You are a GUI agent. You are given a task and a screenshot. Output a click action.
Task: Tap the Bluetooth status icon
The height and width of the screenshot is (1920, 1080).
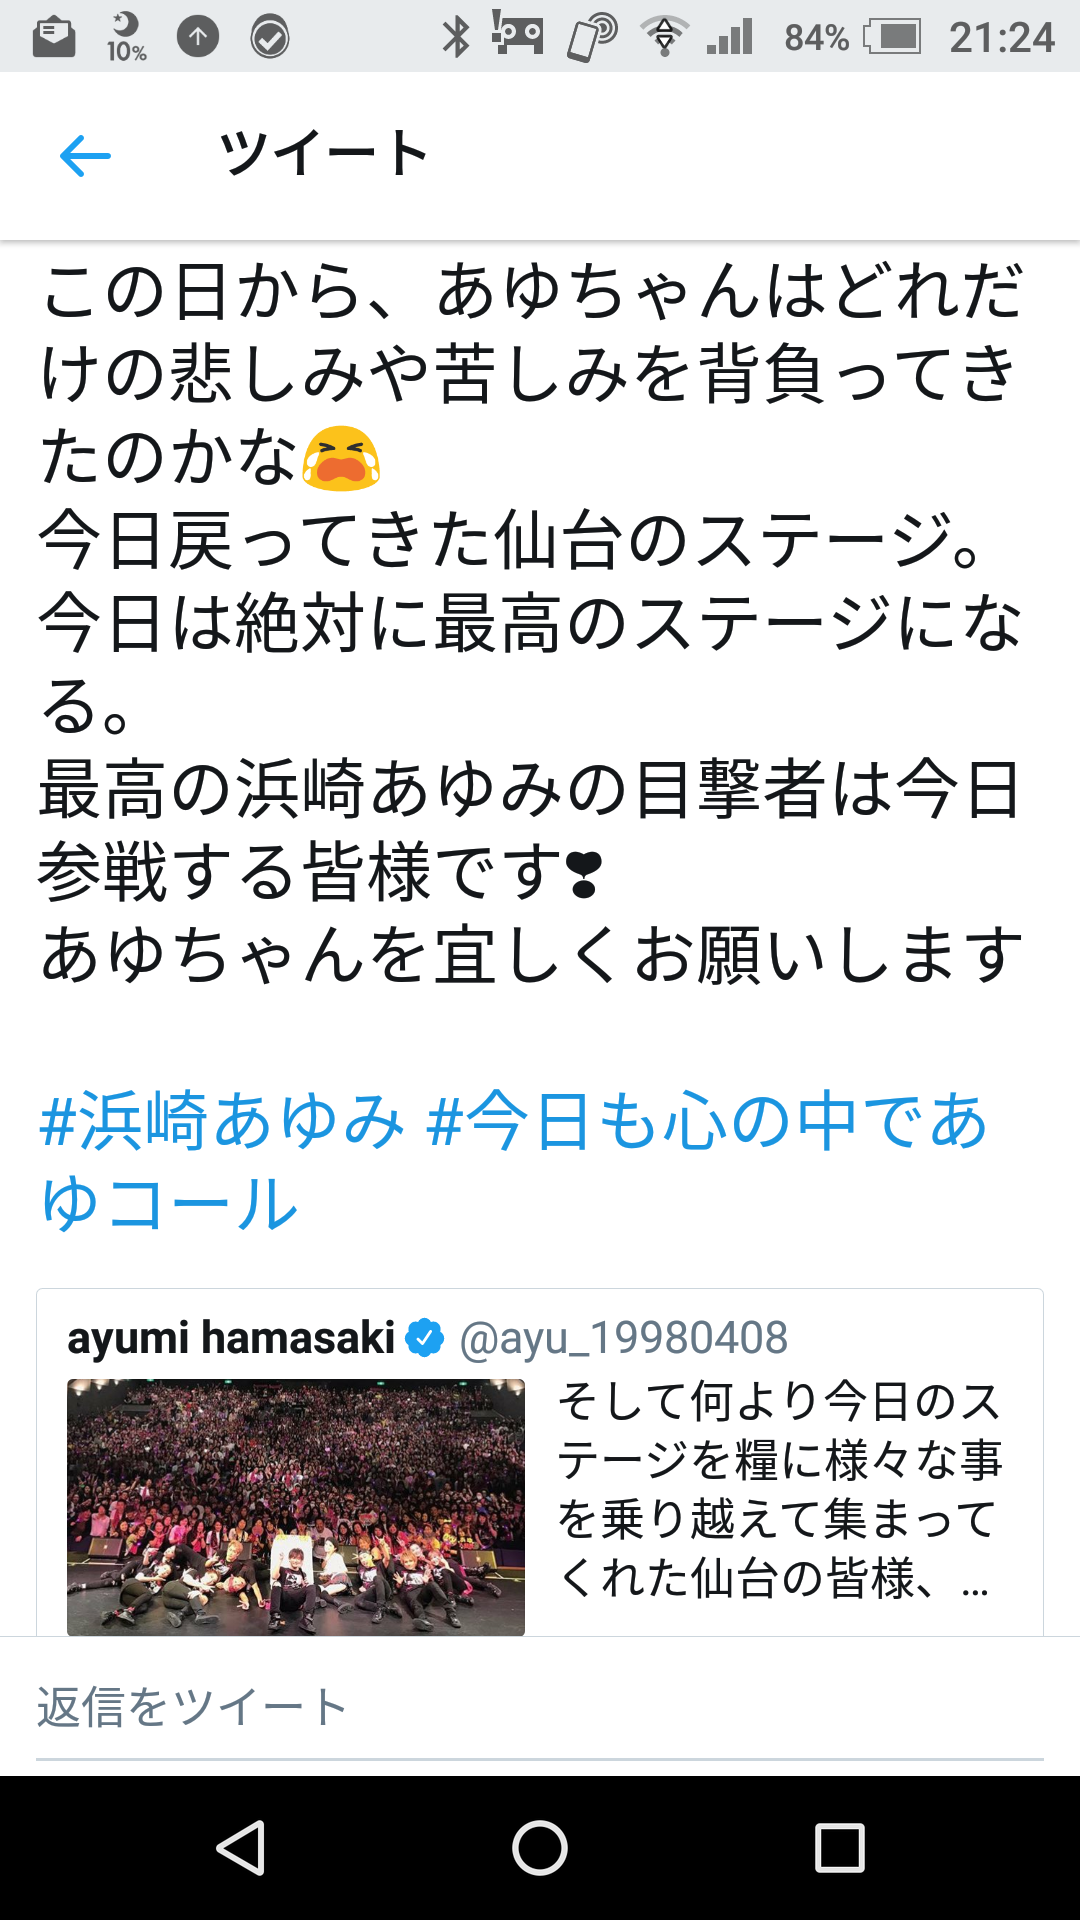(456, 37)
